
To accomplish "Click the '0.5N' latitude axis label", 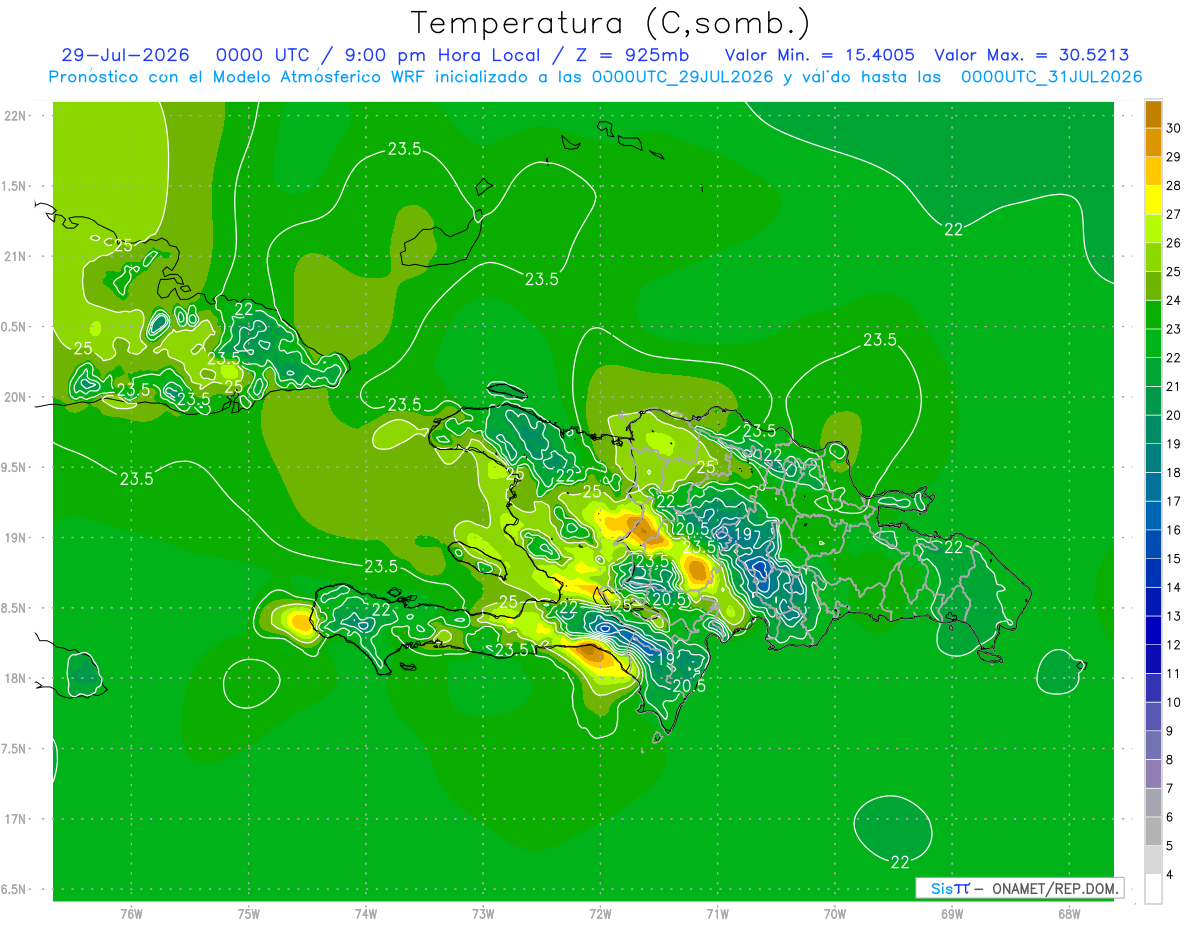I will (15, 327).
